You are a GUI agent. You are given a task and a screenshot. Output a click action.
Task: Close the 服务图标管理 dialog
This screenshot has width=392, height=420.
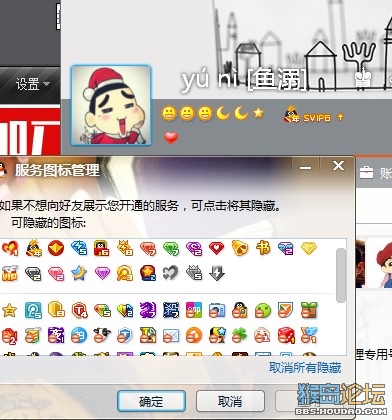(338, 166)
